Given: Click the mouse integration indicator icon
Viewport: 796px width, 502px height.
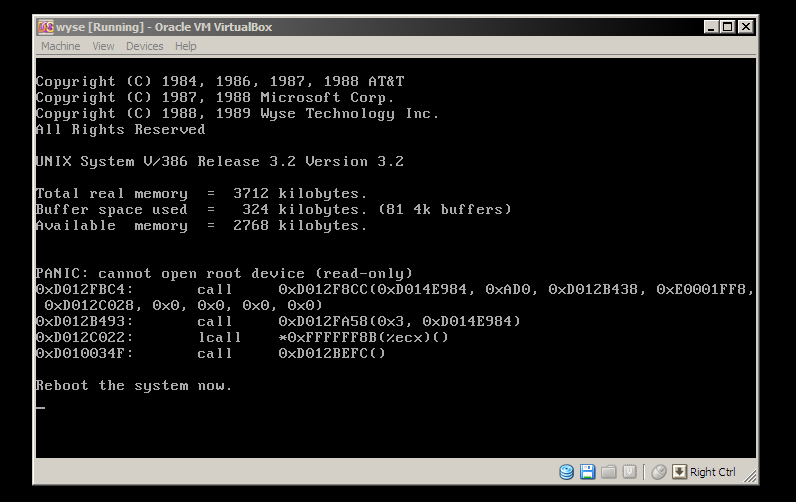Looking at the screenshot, I should coord(658,472).
